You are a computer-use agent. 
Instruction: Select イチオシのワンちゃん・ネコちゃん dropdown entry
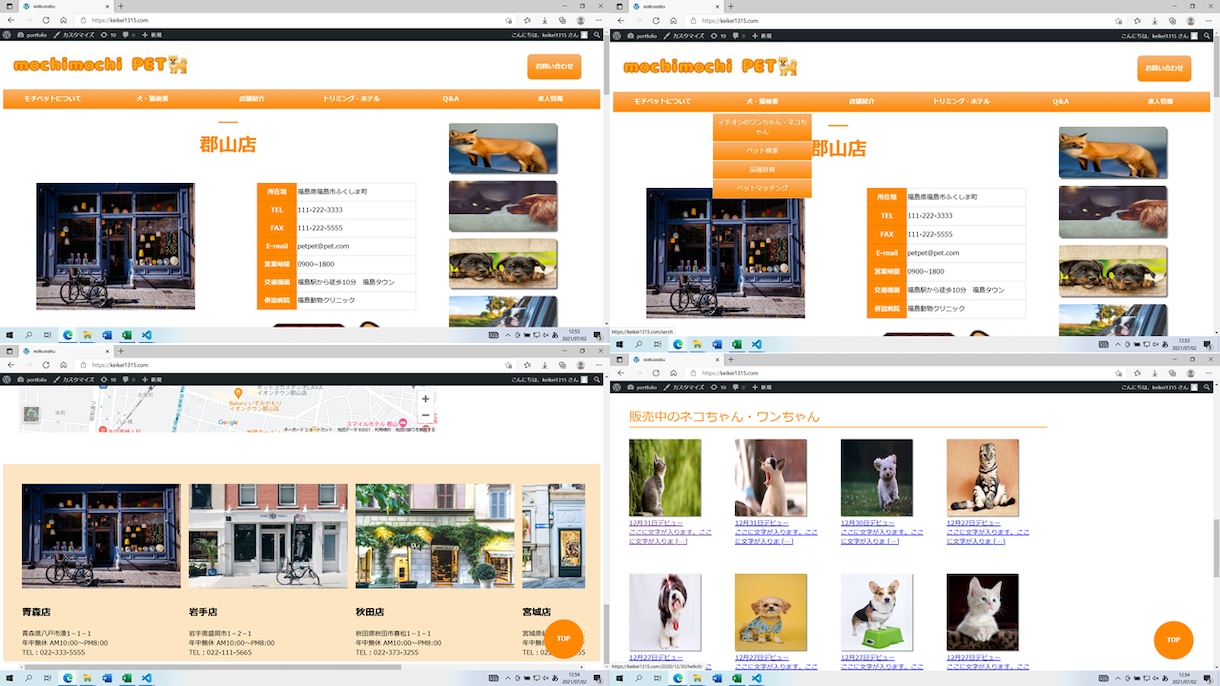pos(762,127)
